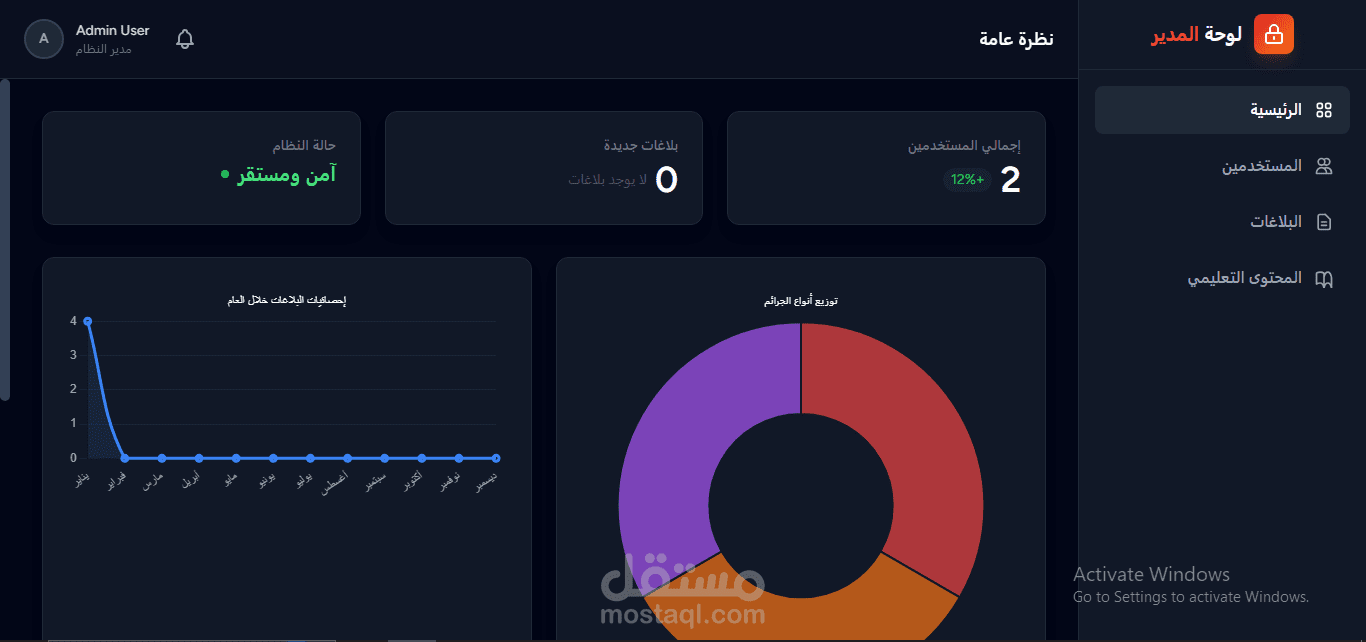
Task: Click the vertical page scrollbar thumb
Action: coord(5,240)
